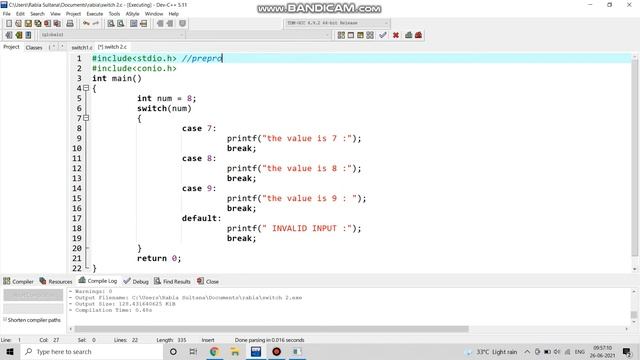This screenshot has width=640, height=360.
Task: Open the File menu
Action: [7, 13]
